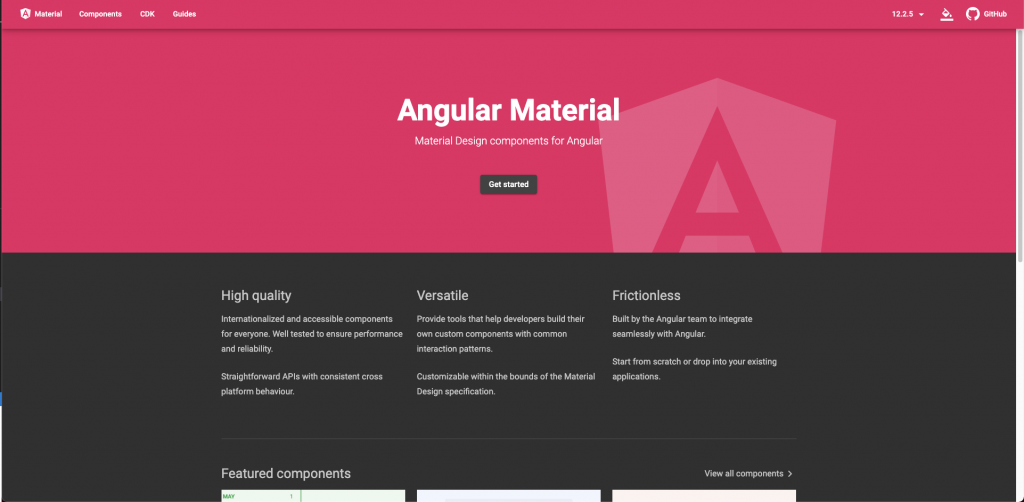Click the Featured components heading

point(286,474)
